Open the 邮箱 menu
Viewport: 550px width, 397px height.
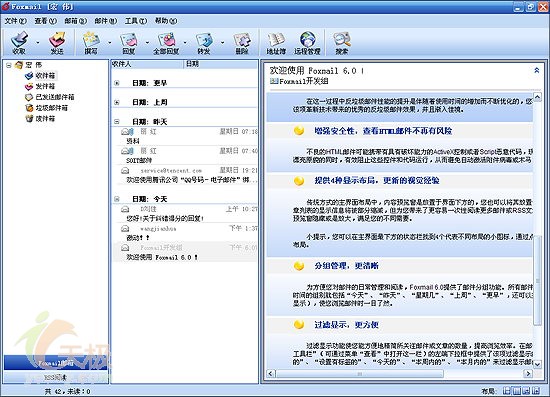click(76, 21)
